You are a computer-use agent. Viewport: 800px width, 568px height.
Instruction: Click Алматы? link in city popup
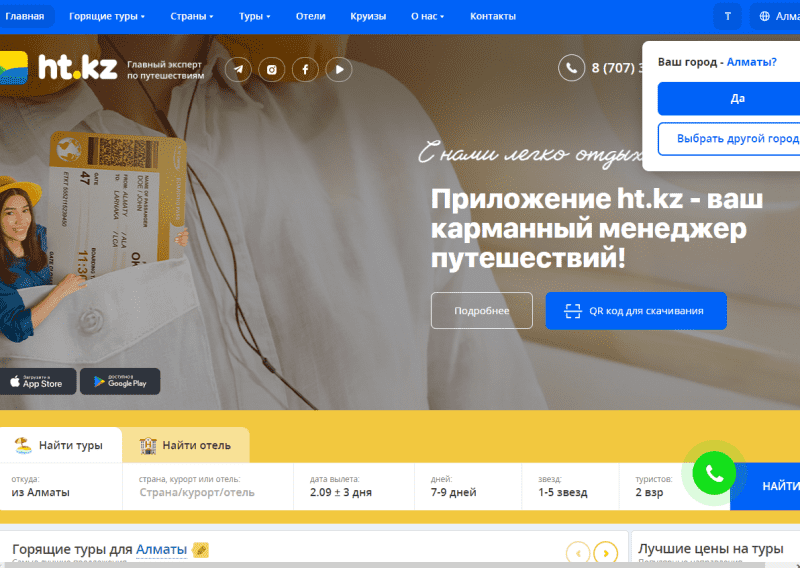pyautogui.click(x=751, y=62)
